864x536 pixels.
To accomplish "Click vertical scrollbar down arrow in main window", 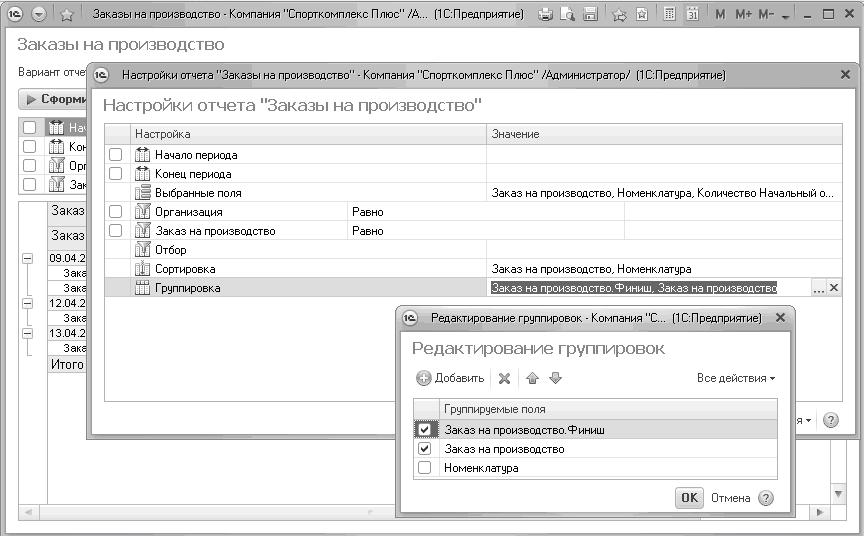I will [x=838, y=494].
